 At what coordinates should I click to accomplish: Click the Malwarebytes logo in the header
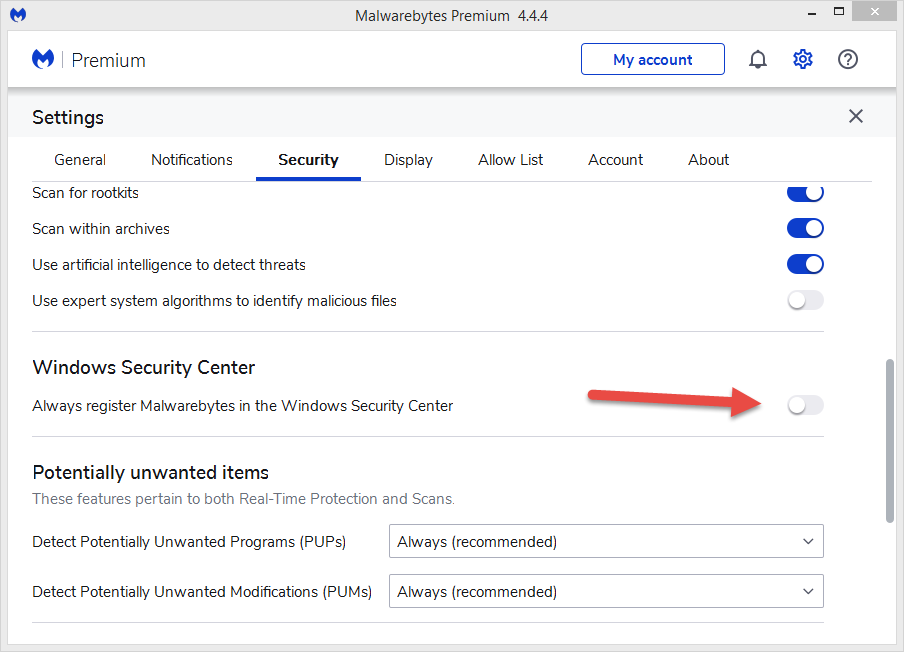(43, 60)
